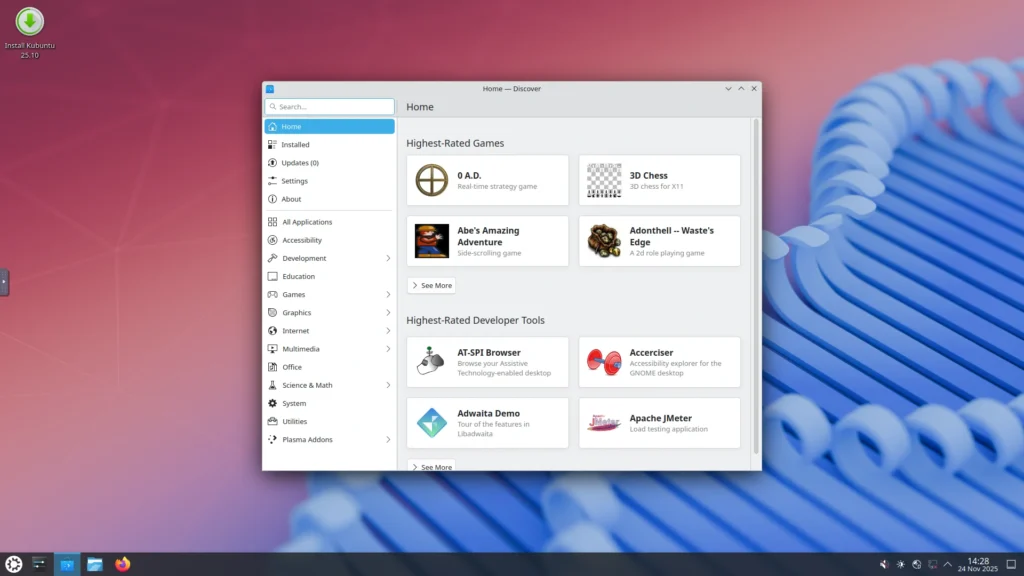Click the Discover search field

329,106
